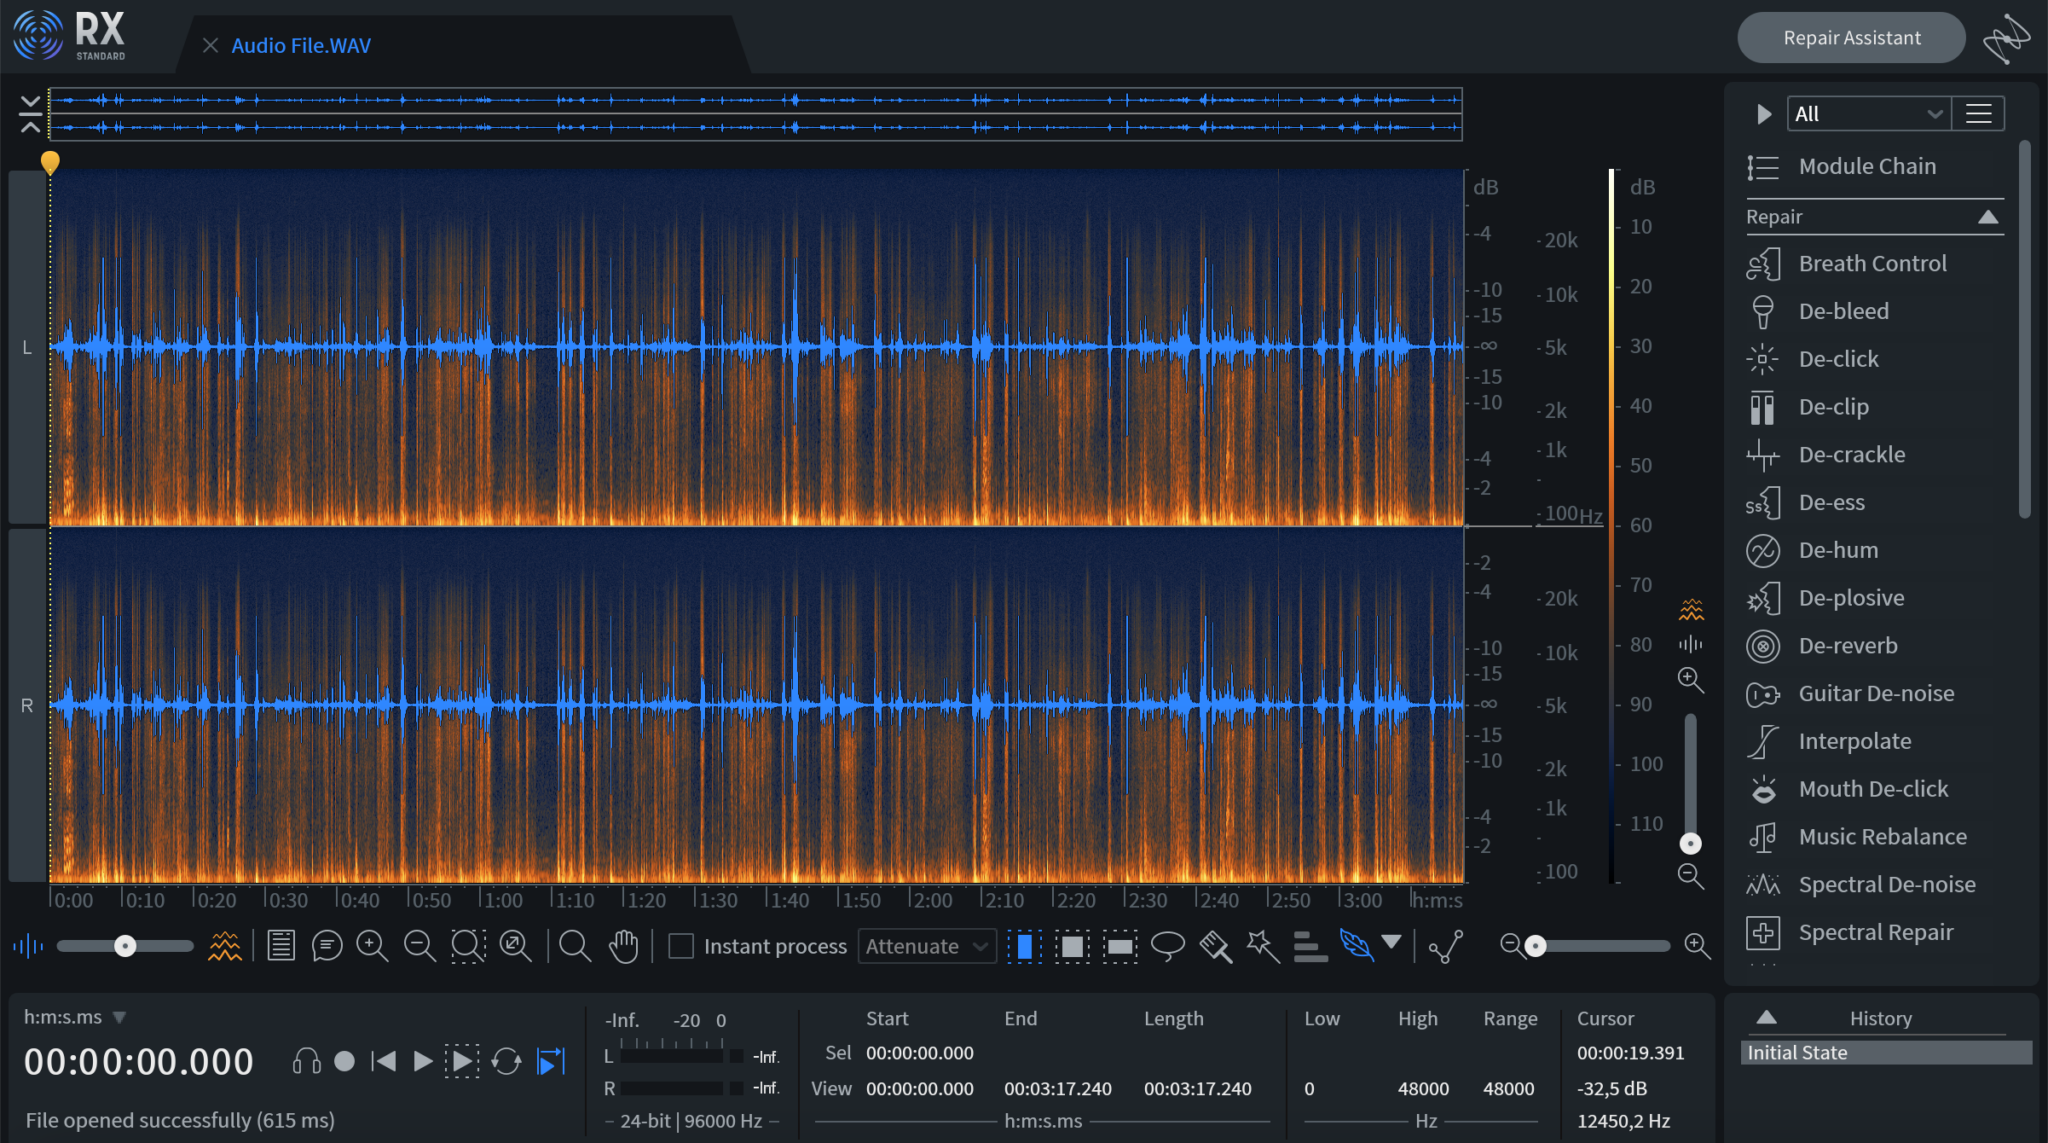2048x1143 pixels.
Task: Launch the Repair Assistant
Action: (x=1850, y=37)
